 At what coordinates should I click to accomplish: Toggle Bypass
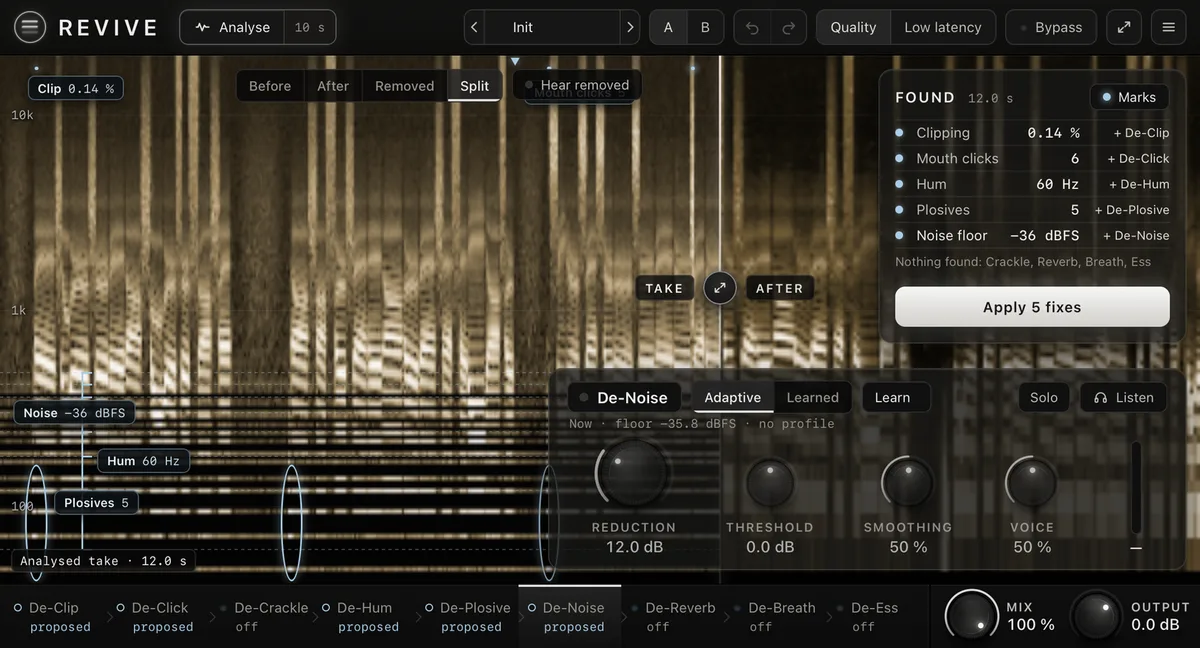pyautogui.click(x=1051, y=27)
